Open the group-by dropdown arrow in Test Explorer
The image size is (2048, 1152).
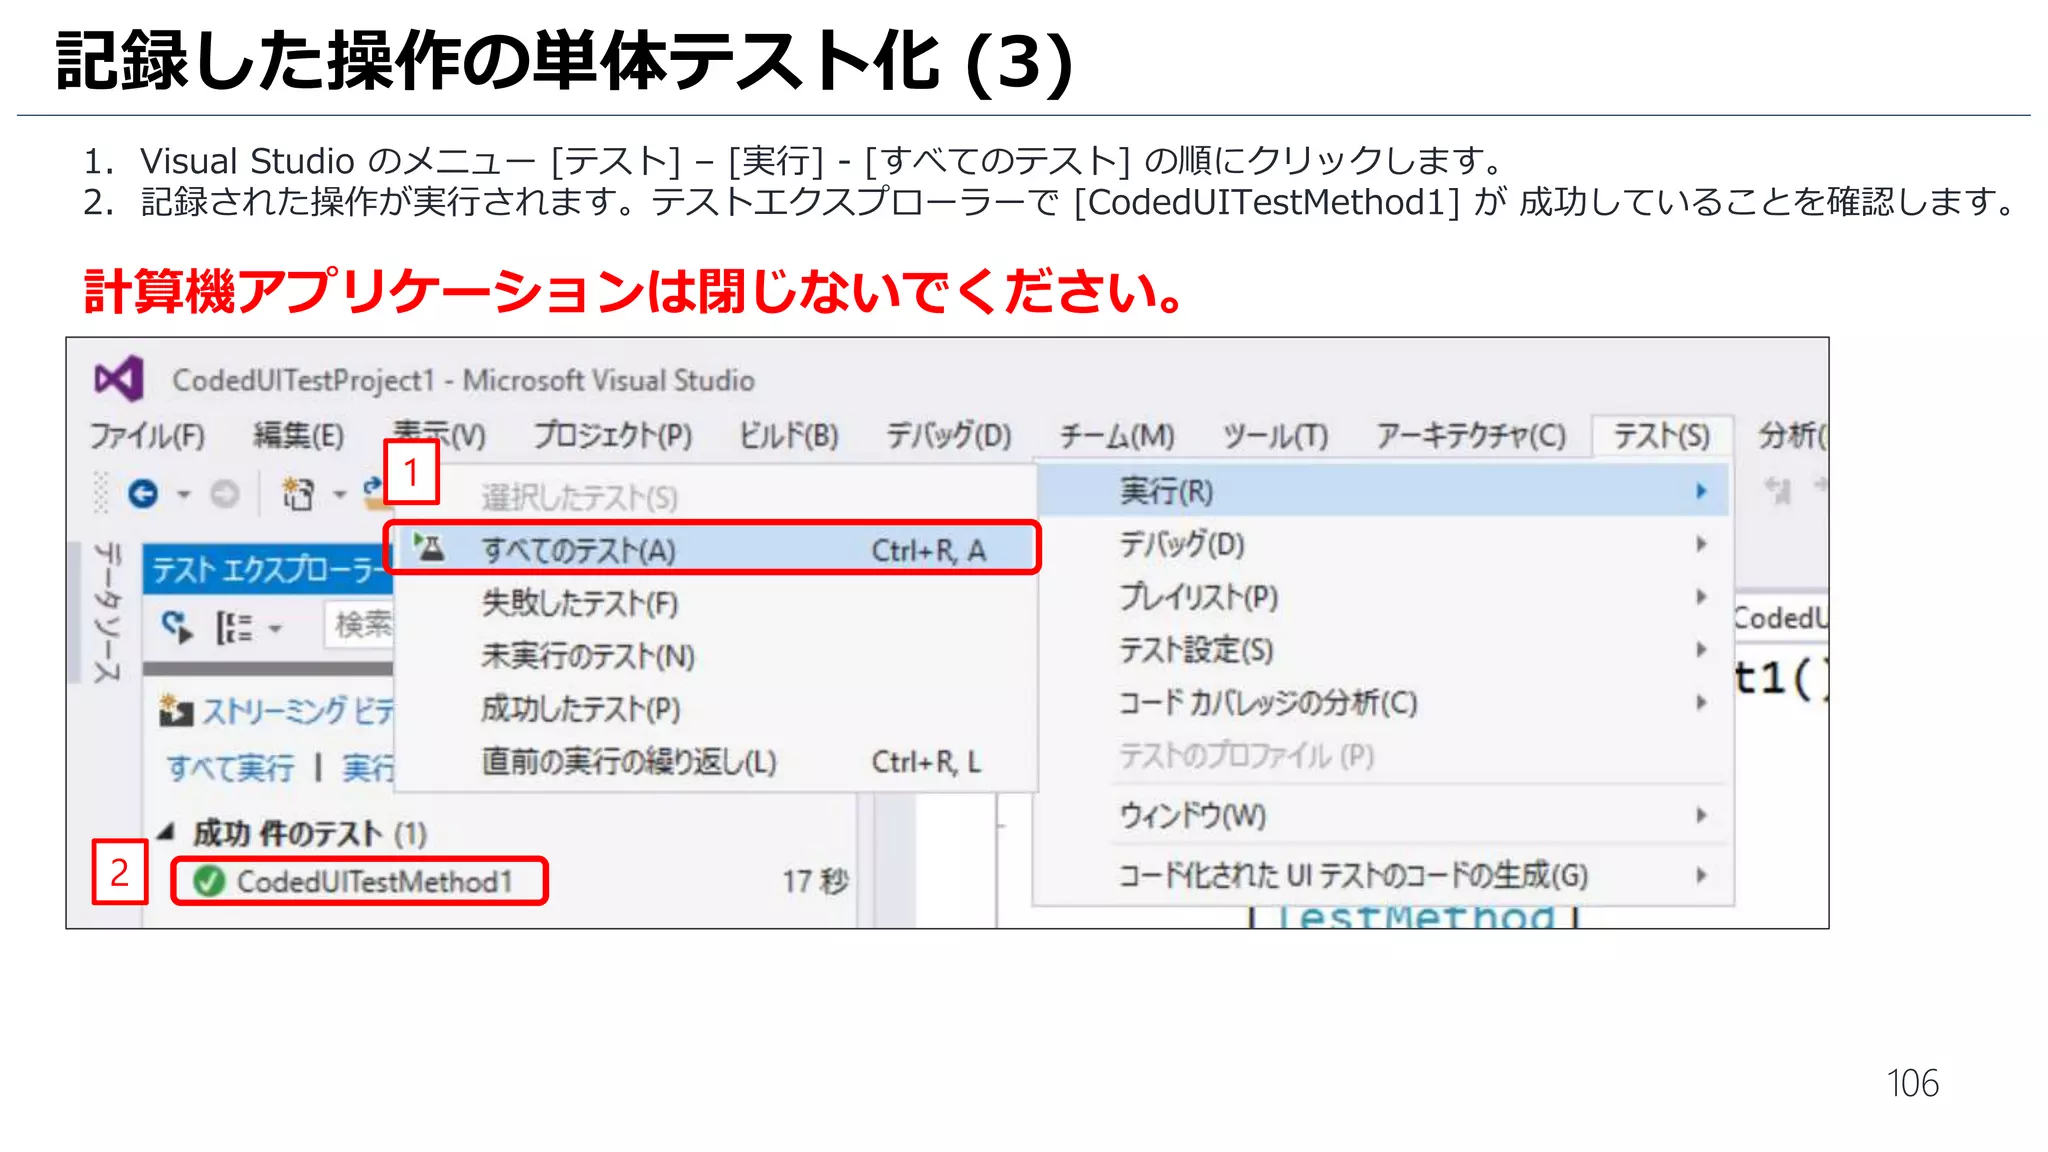[x=275, y=629]
